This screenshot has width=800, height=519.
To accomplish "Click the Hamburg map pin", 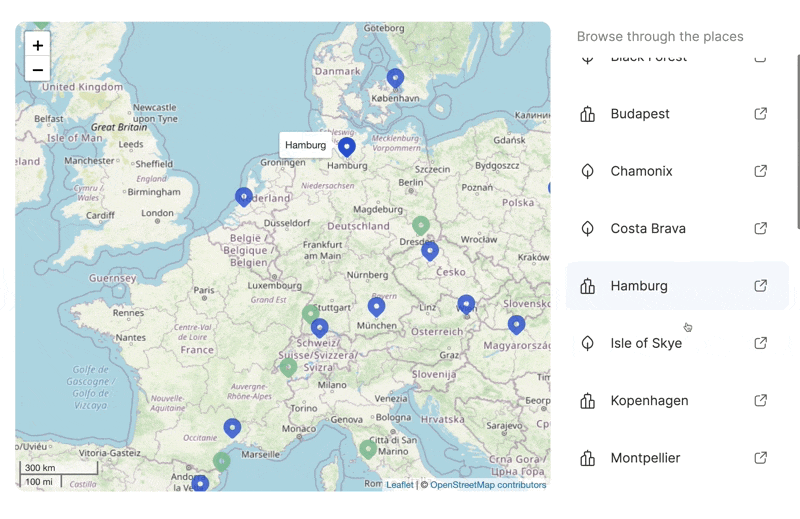I will pos(347,147).
